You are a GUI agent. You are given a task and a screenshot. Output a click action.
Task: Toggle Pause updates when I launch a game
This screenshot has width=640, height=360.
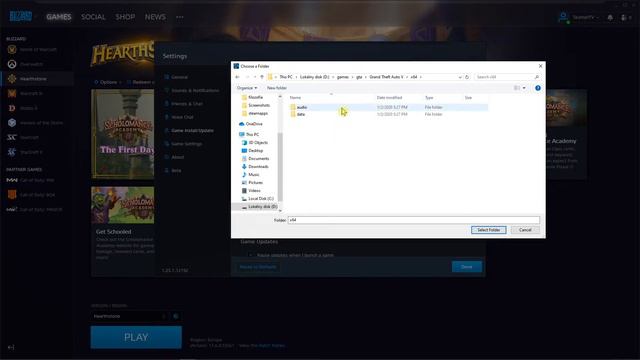[250, 255]
